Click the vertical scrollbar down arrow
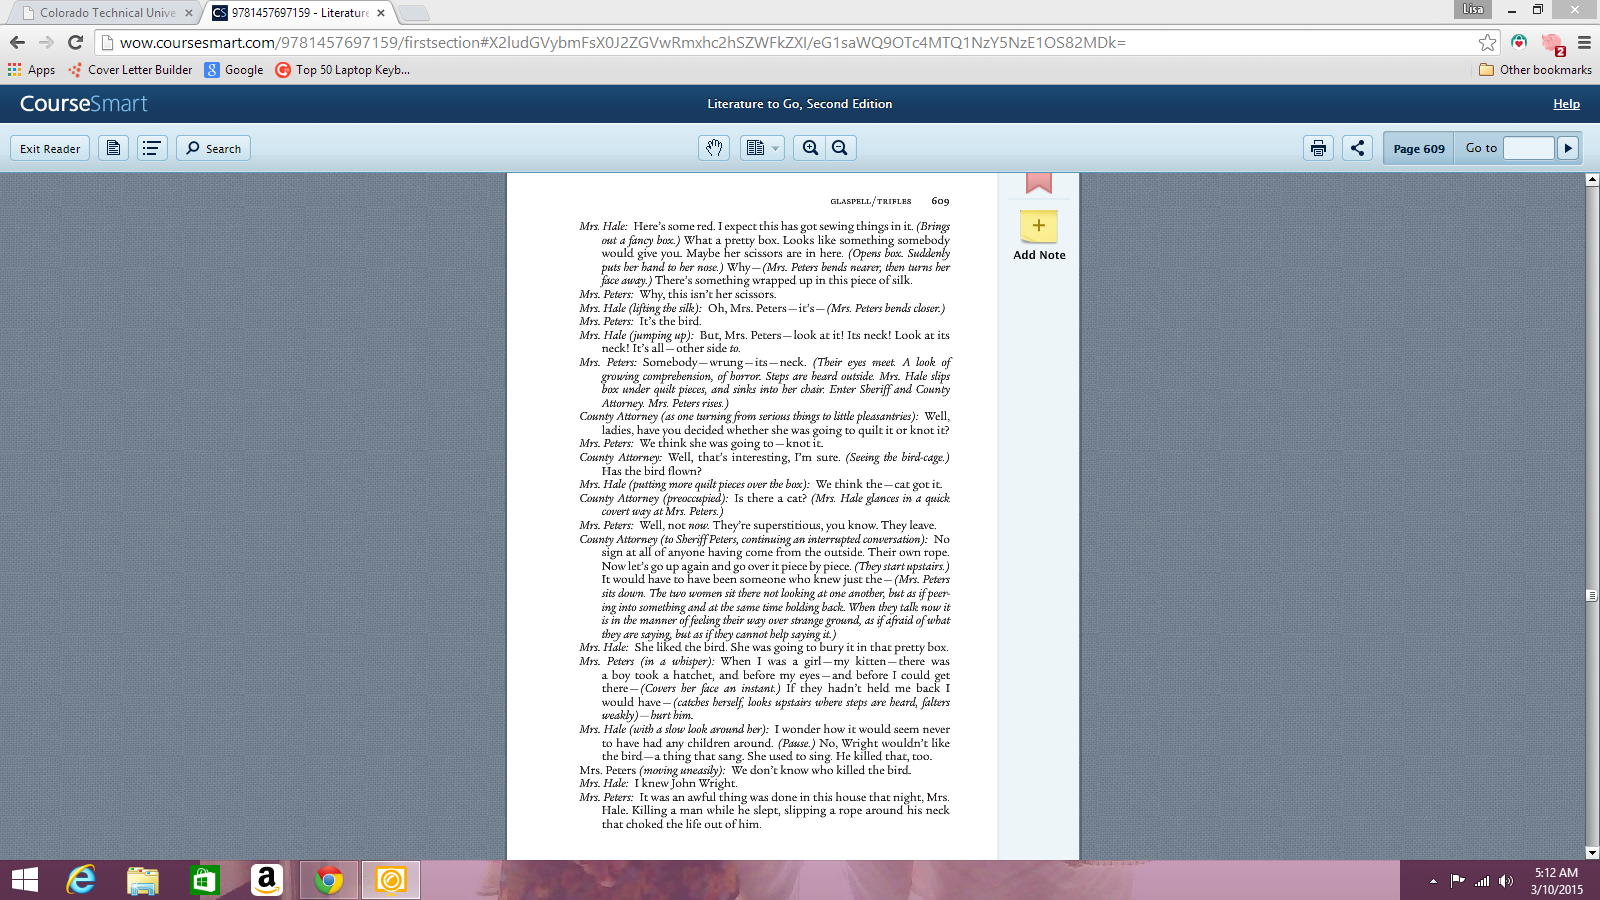1600x900 pixels. coord(1592,853)
